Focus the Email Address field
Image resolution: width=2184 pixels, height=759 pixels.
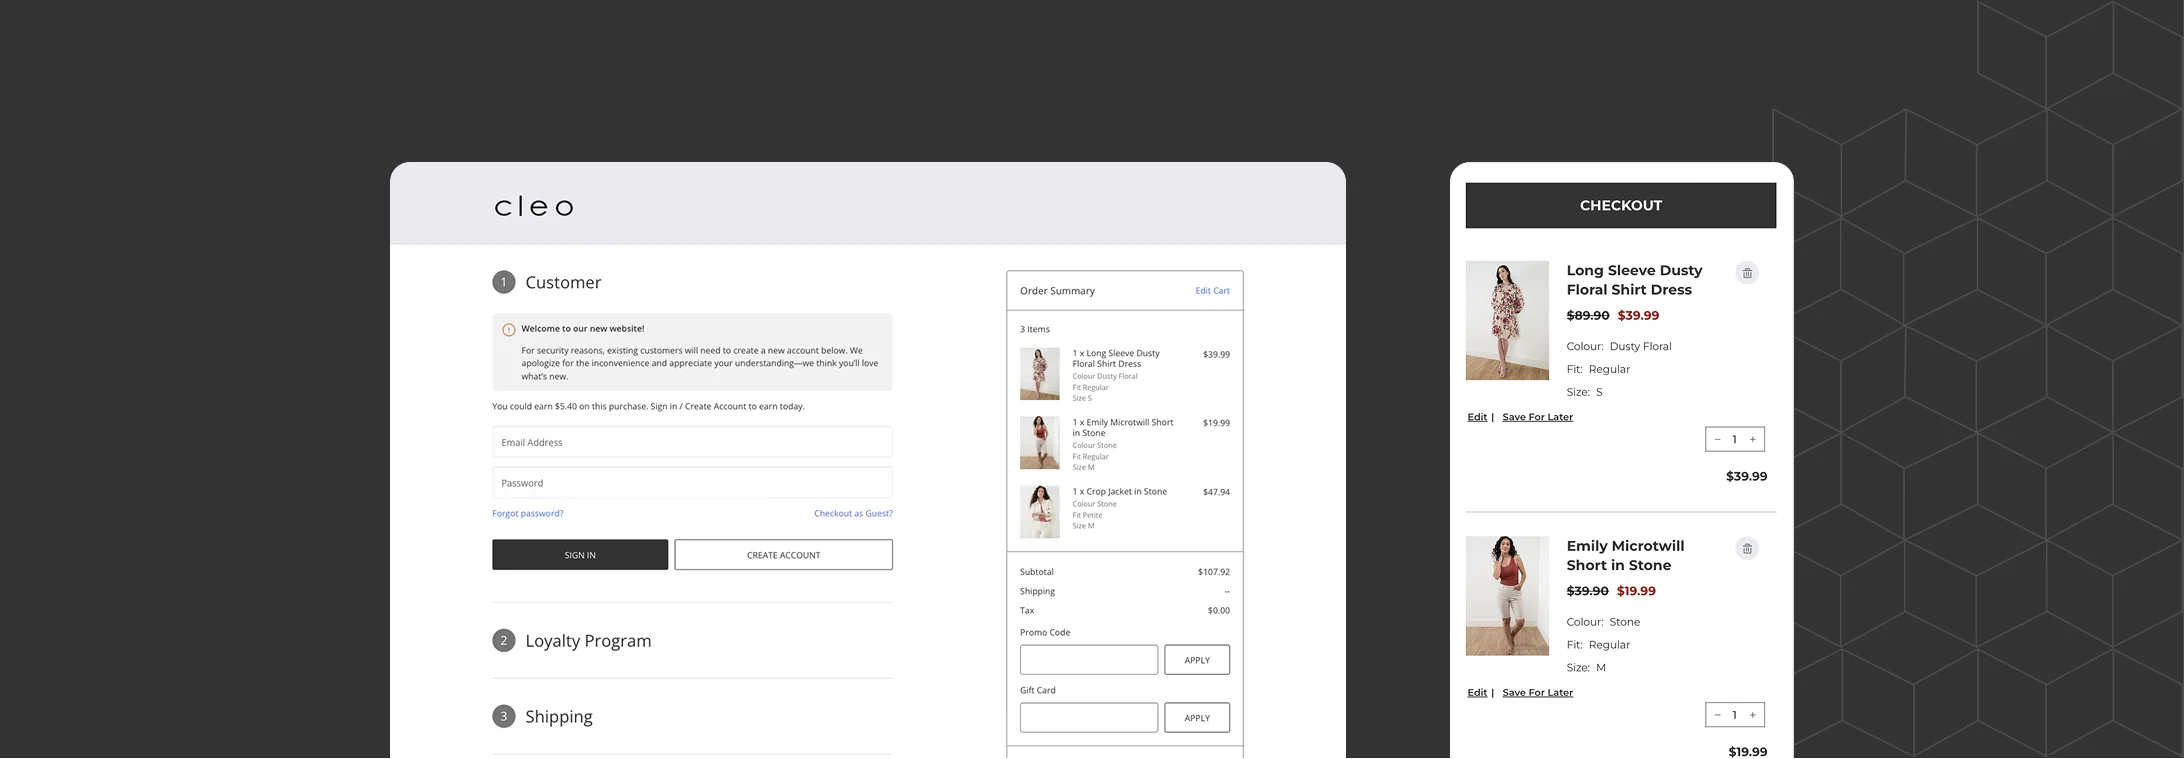(x=692, y=442)
